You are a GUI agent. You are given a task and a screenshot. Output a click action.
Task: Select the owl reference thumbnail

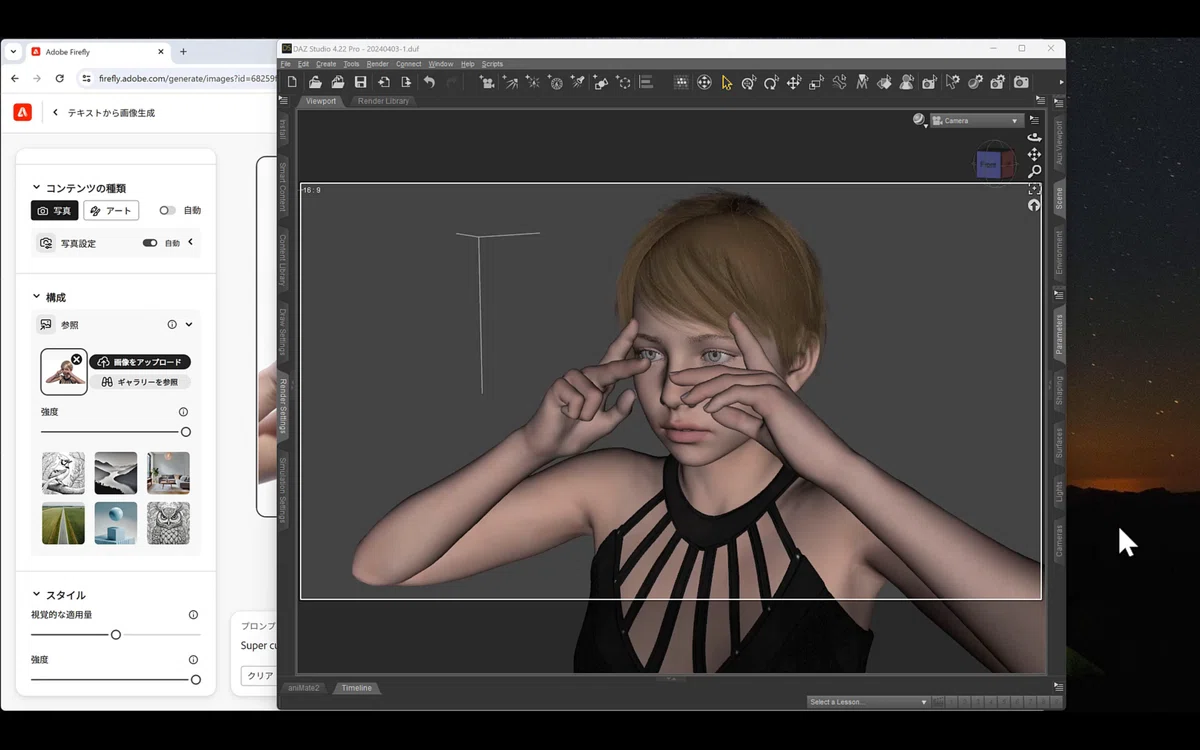coord(168,523)
